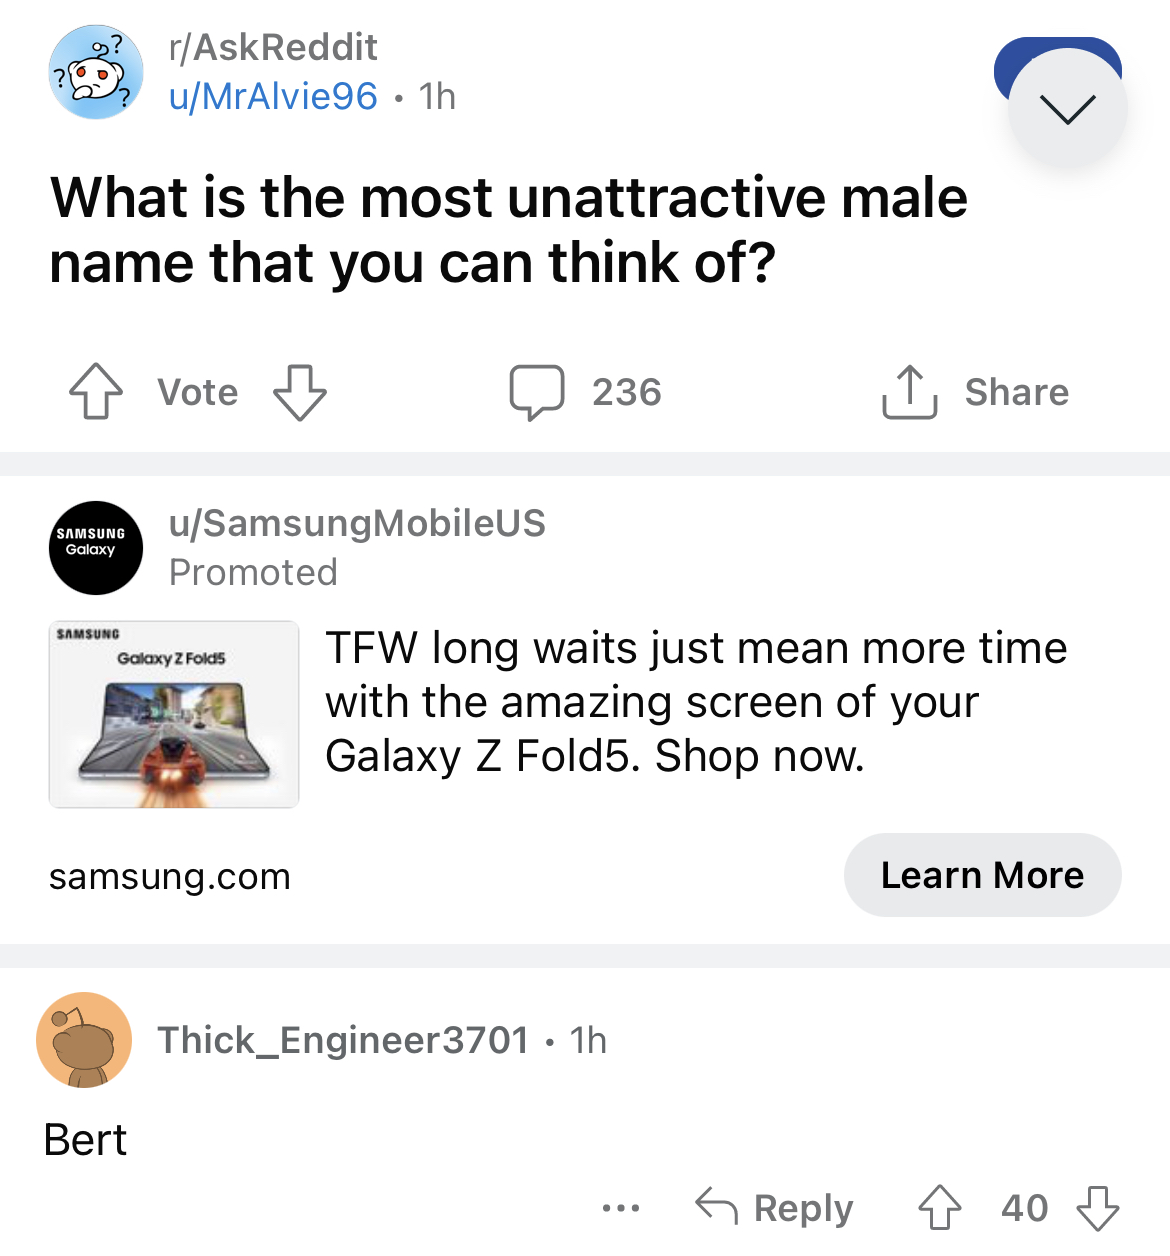Open the SamsungMobileUS profile avatar
Viewport: 1170px width, 1256px height.
[96, 548]
